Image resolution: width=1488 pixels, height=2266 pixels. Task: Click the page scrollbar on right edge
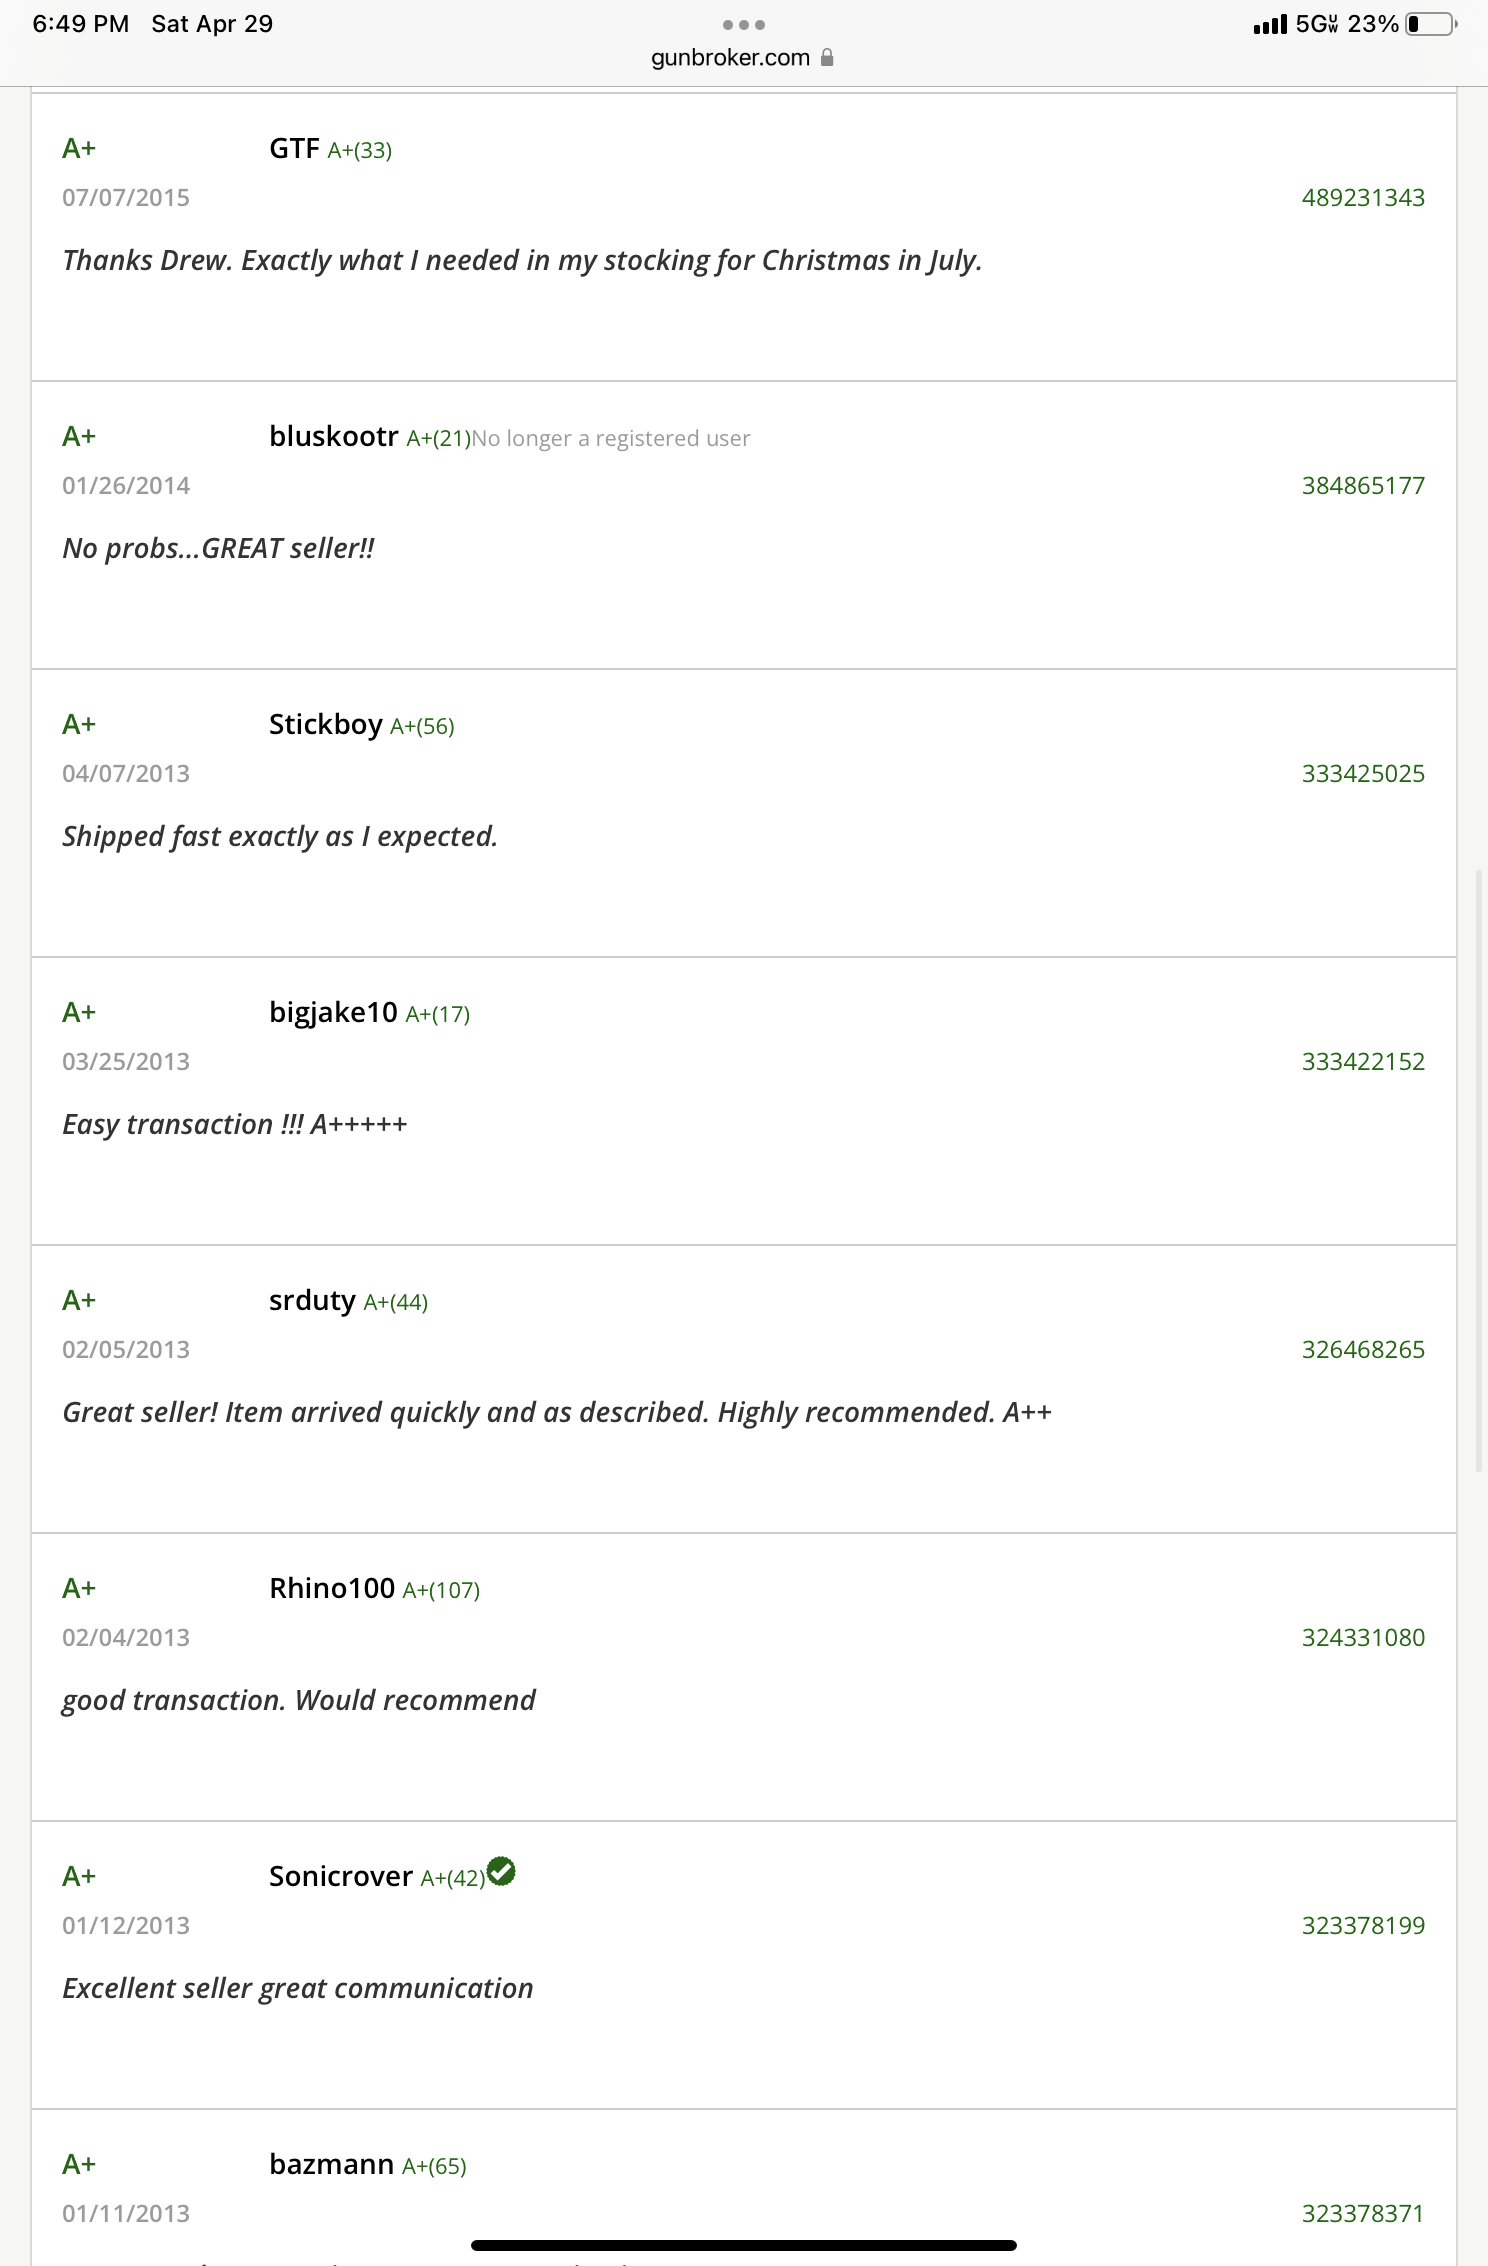point(1479,1170)
